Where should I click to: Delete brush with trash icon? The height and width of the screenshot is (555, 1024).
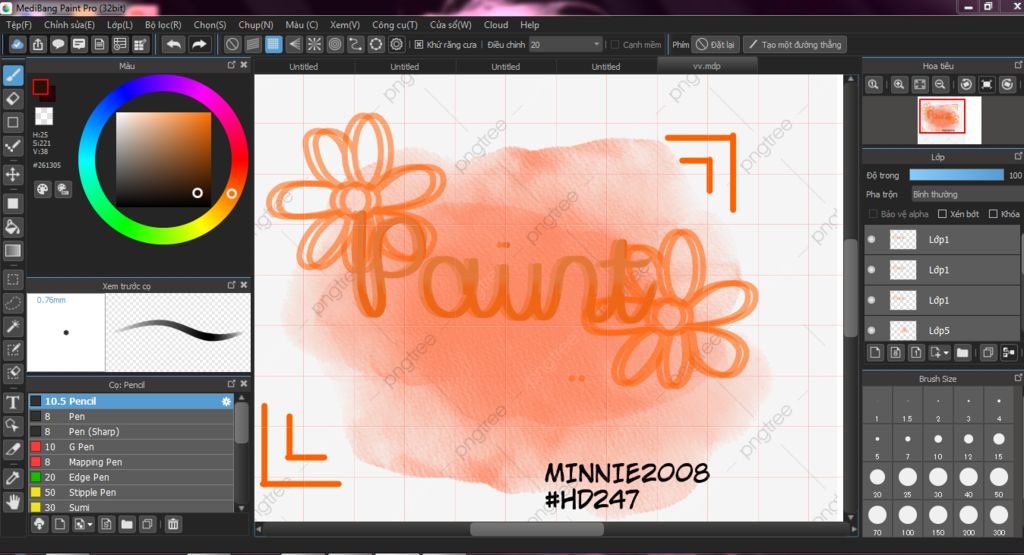173,524
